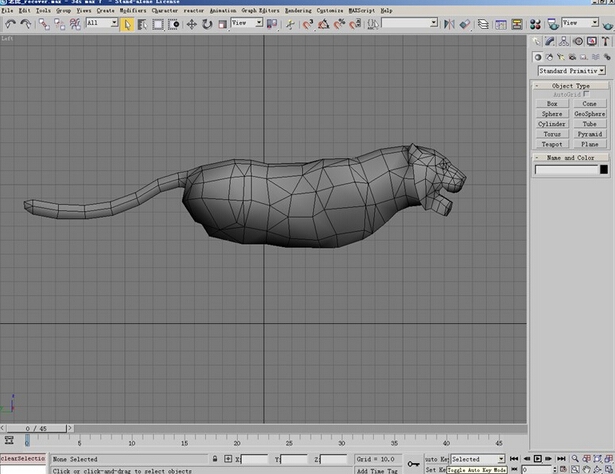This screenshot has width=615, height=474.
Task: Click Quick Render teapot icon
Action: click(x=608, y=25)
